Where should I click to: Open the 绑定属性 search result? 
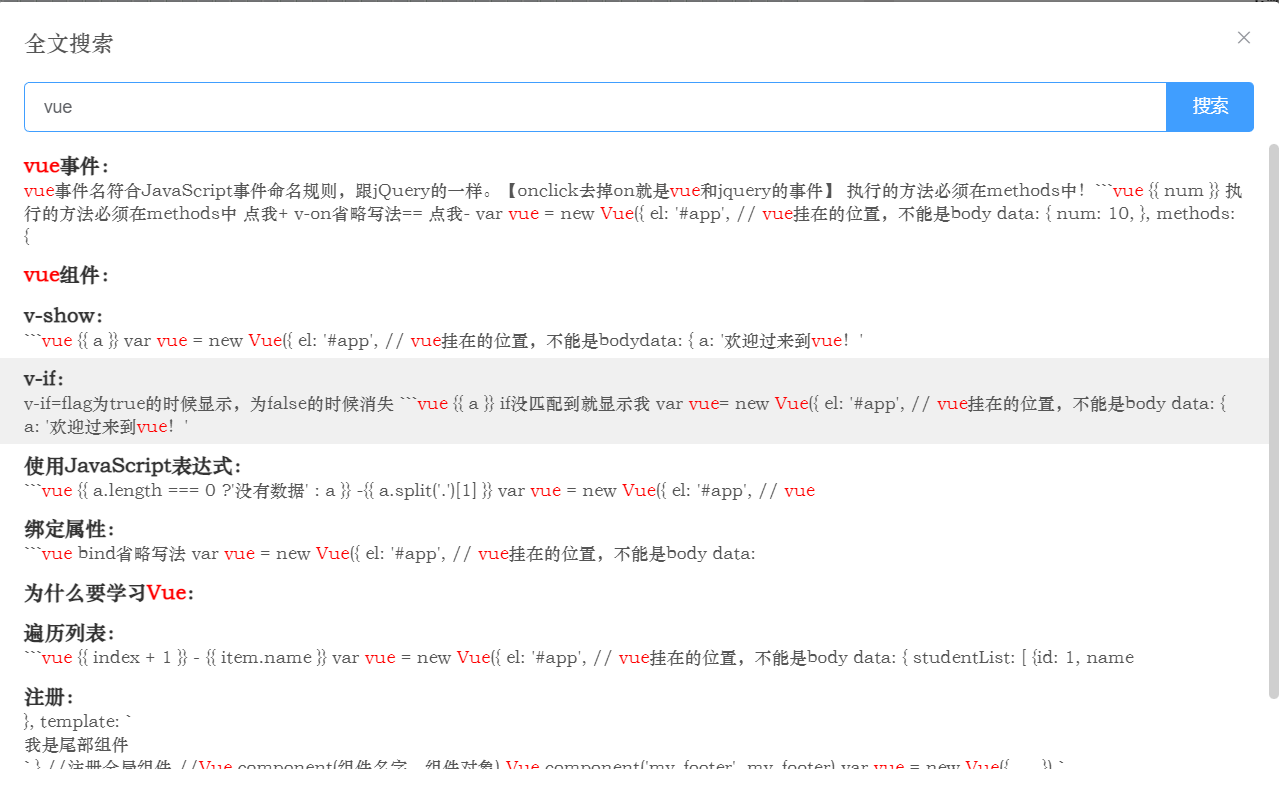(70, 529)
